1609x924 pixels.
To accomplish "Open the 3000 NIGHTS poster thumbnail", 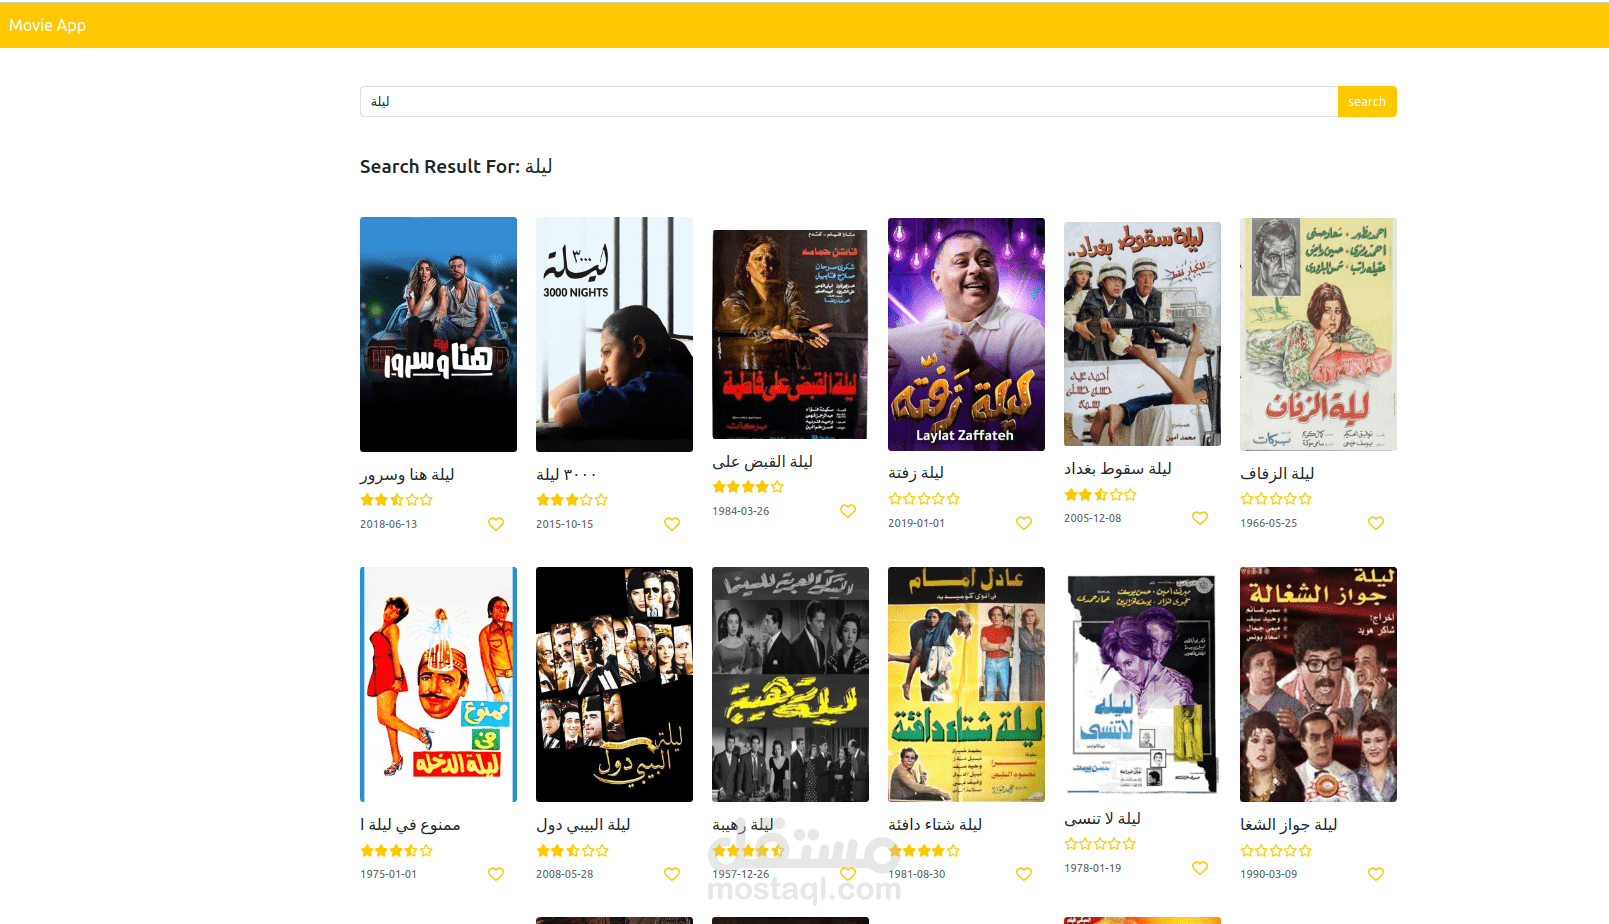I will [x=614, y=334].
